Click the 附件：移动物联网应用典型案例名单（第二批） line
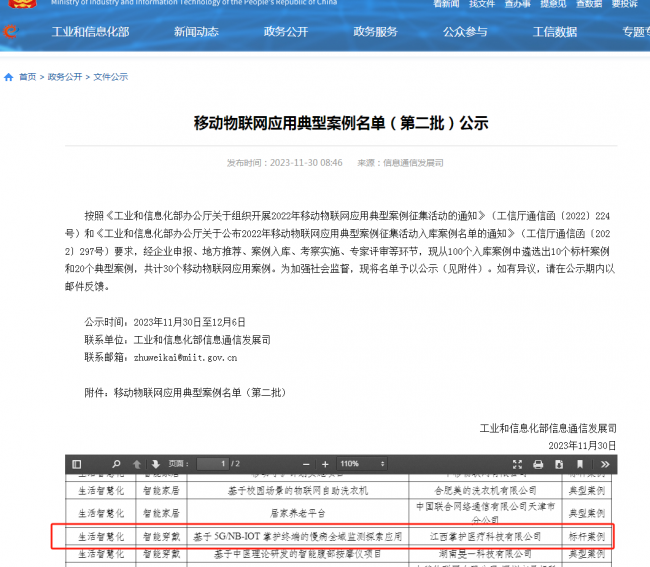 tap(185, 393)
